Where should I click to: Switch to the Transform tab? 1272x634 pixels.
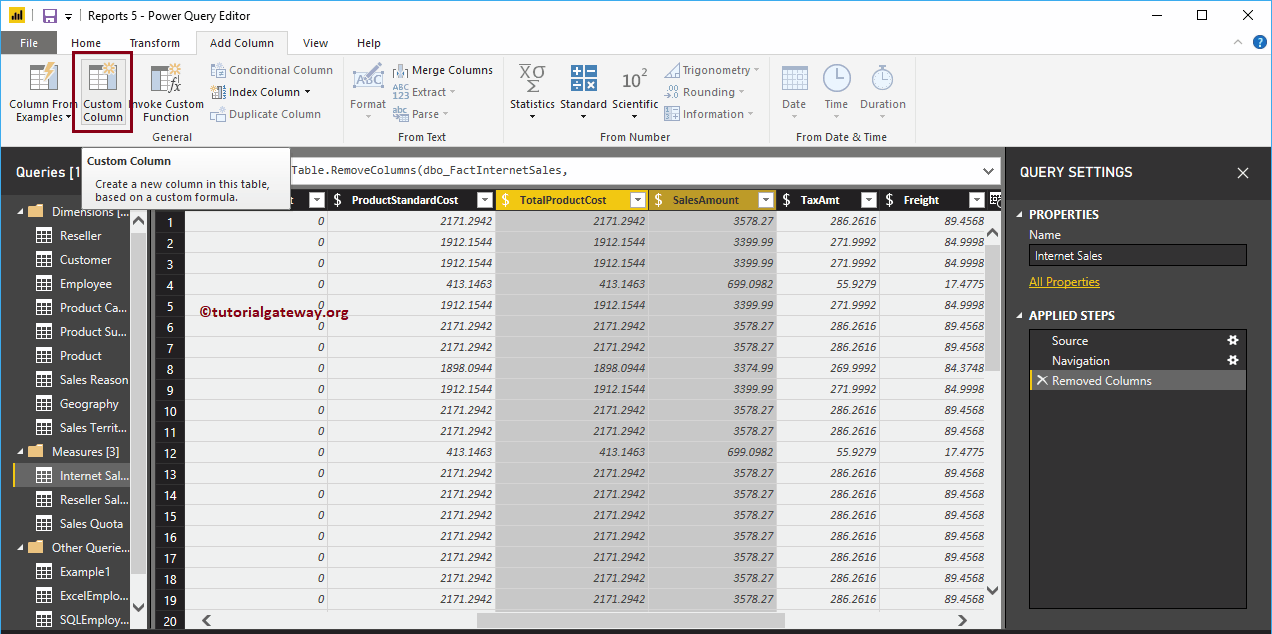point(154,43)
